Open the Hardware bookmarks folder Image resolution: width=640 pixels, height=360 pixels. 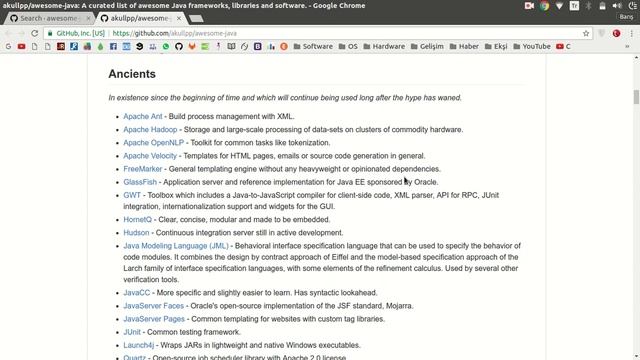click(384, 47)
